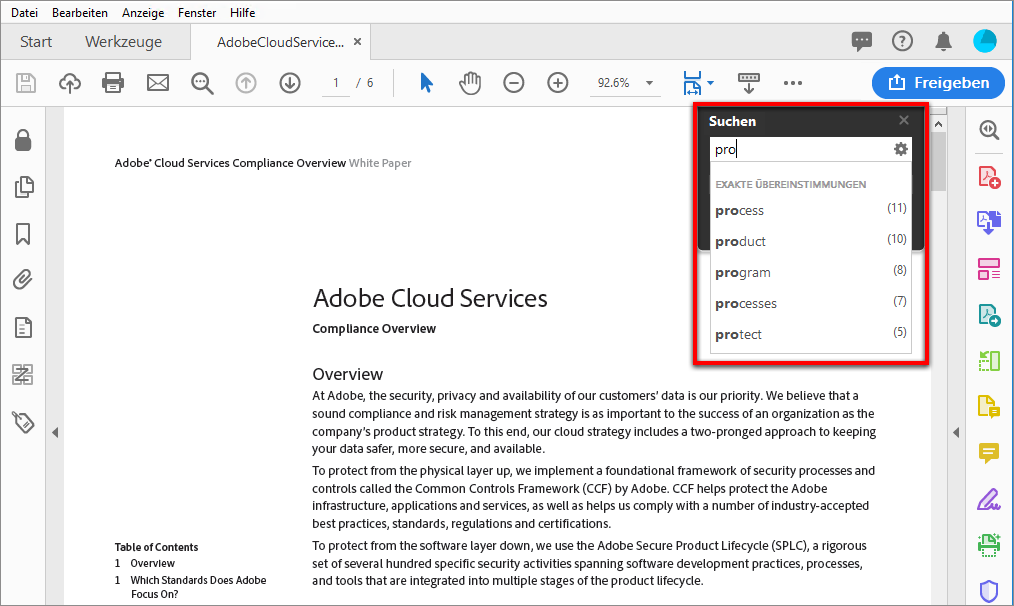Click the search field containing pro
Viewport: 1014px width, 606px height.
coord(801,149)
